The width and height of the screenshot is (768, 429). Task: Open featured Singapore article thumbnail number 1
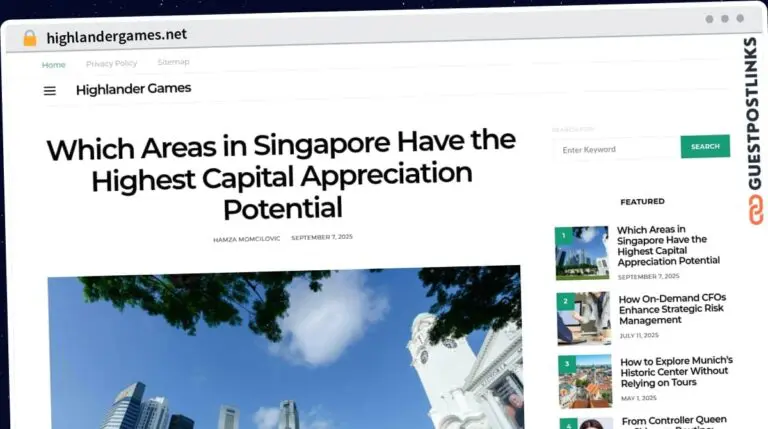click(582, 253)
